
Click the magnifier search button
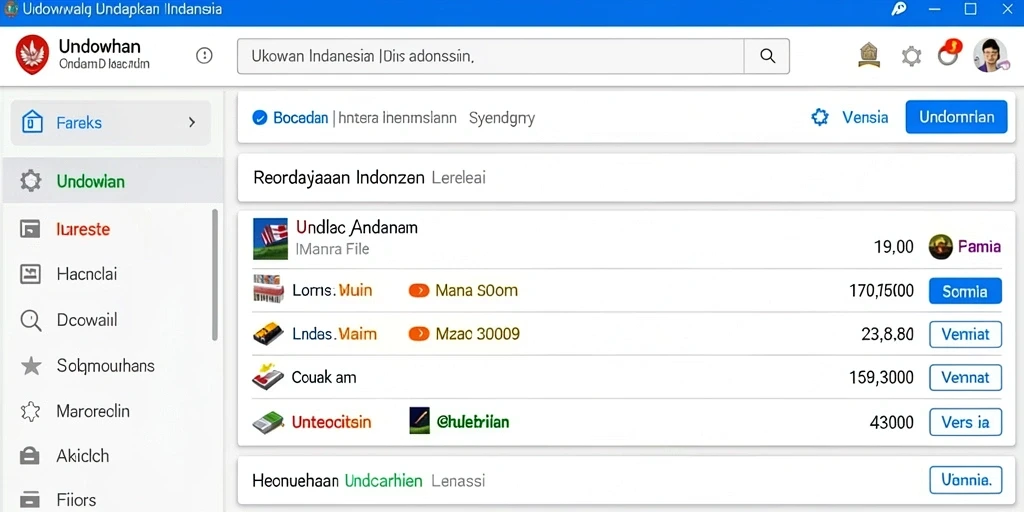tap(767, 56)
